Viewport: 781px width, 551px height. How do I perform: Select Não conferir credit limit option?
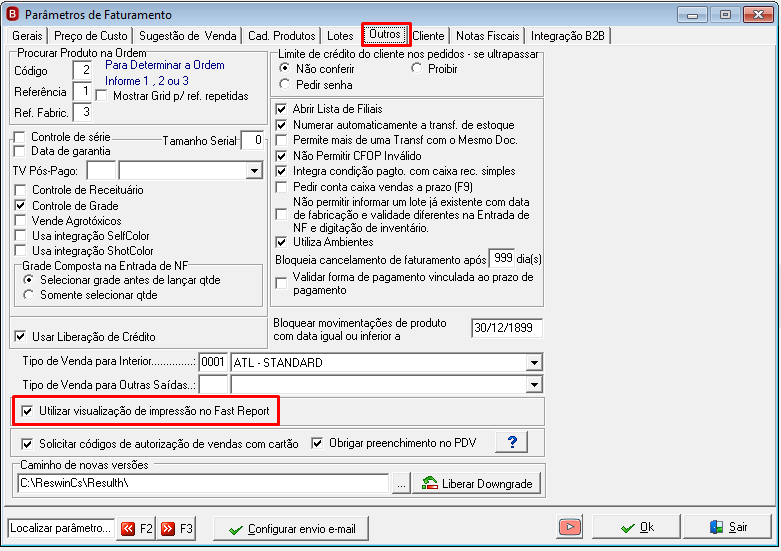pyautogui.click(x=284, y=68)
